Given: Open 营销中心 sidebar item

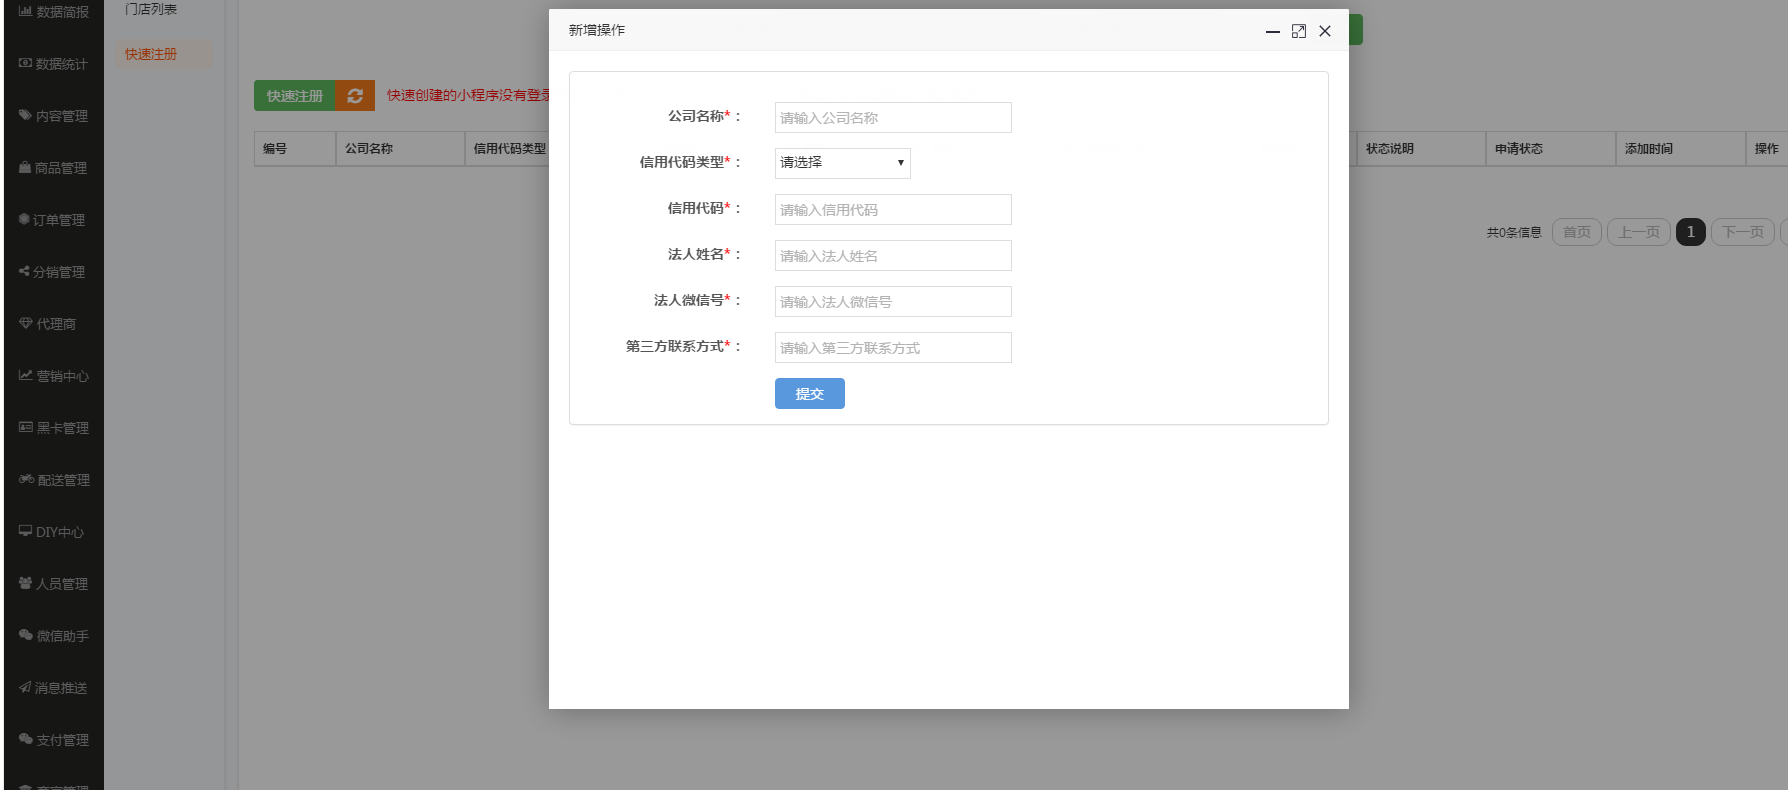Looking at the screenshot, I should coord(54,376).
